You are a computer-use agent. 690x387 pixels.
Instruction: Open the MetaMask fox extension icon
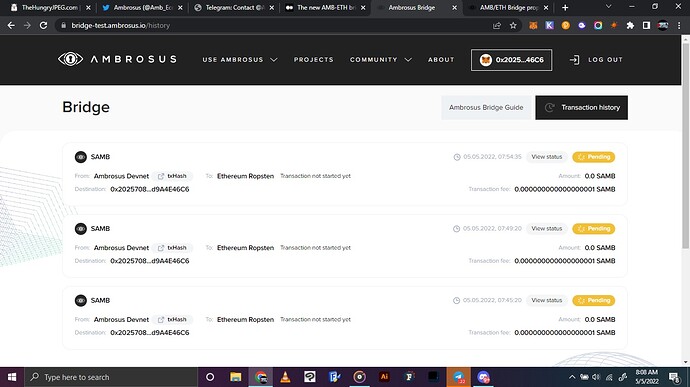pos(533,26)
